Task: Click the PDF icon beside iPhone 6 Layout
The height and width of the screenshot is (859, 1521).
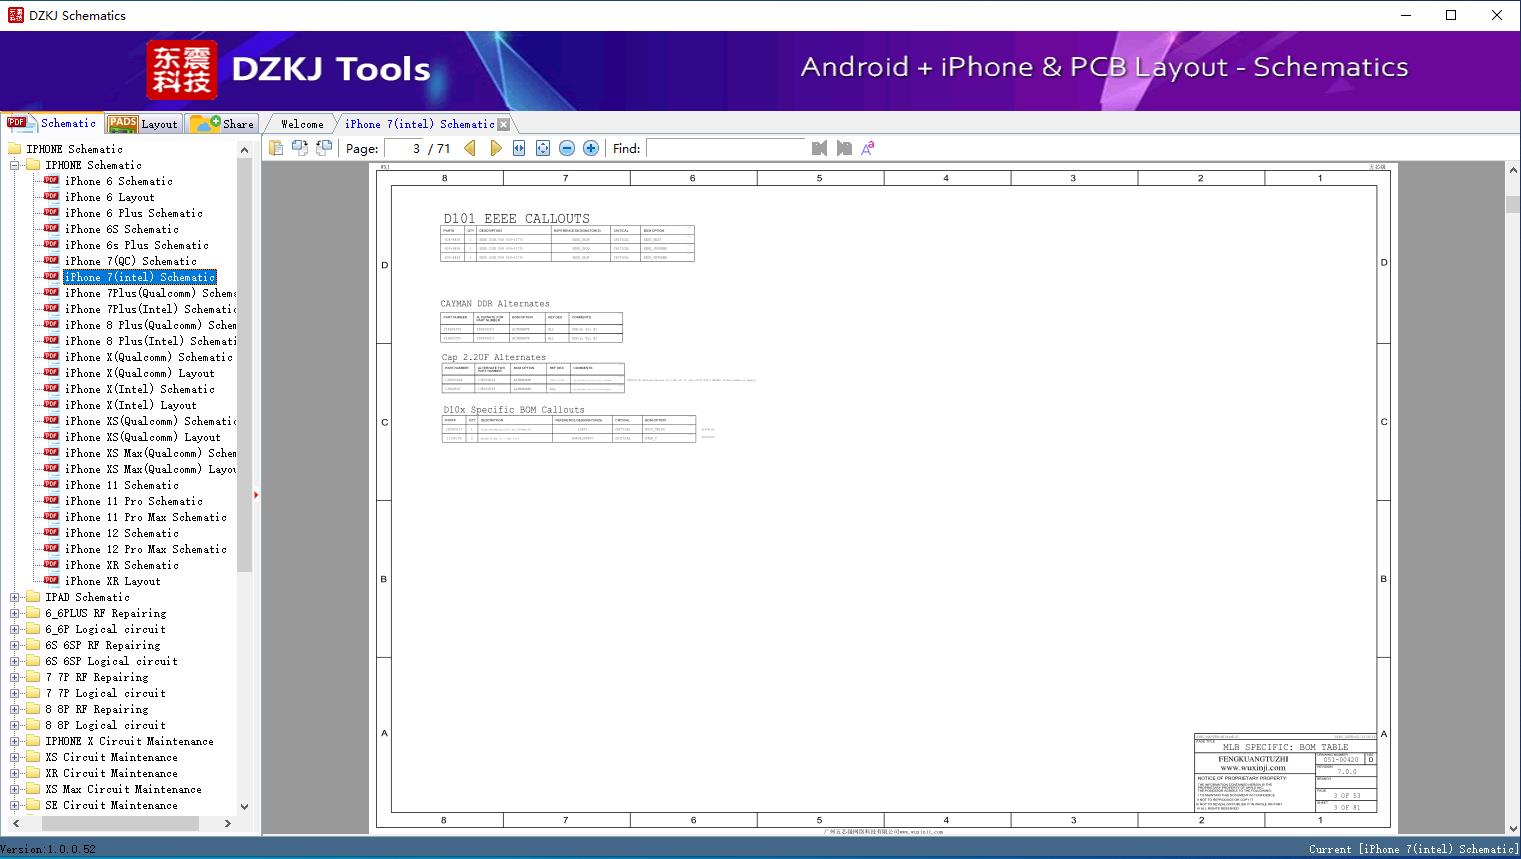Action: (51, 197)
